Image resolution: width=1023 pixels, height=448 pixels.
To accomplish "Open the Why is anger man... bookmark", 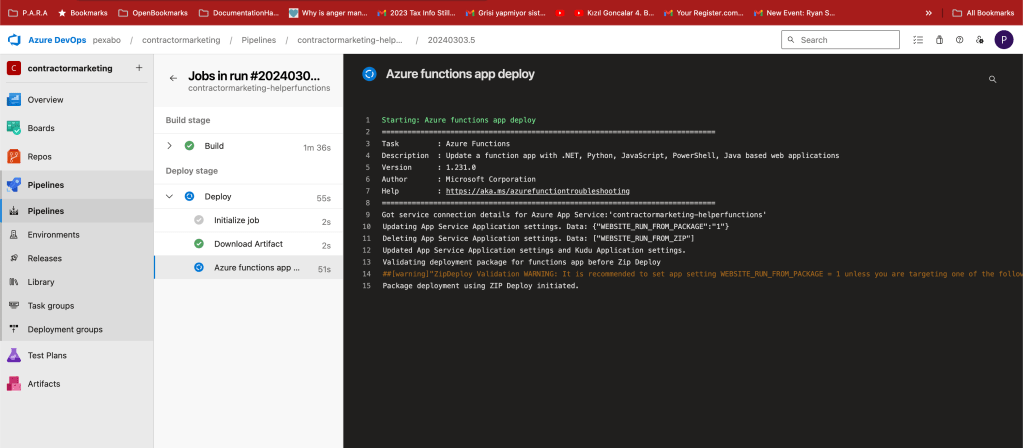I will (328, 12).
